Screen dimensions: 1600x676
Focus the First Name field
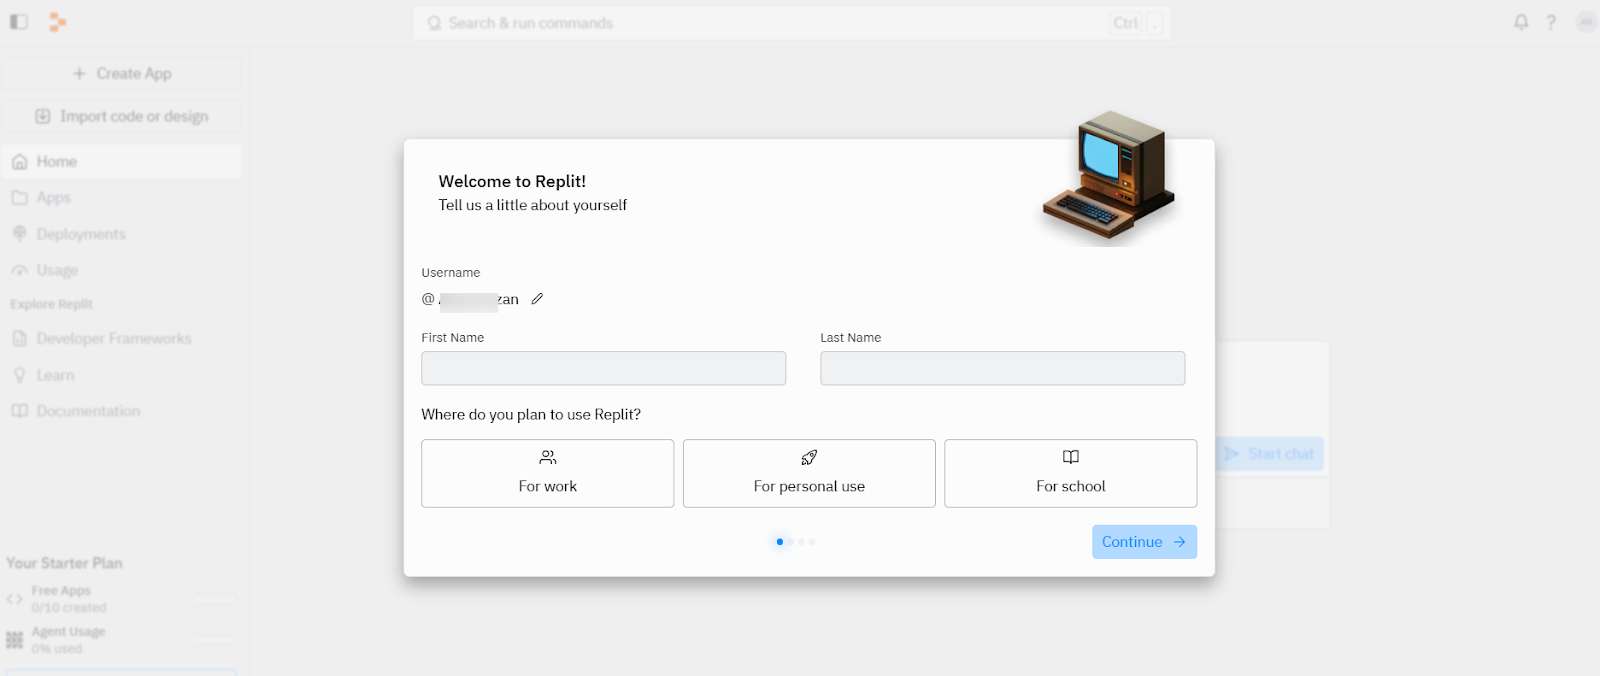point(604,368)
